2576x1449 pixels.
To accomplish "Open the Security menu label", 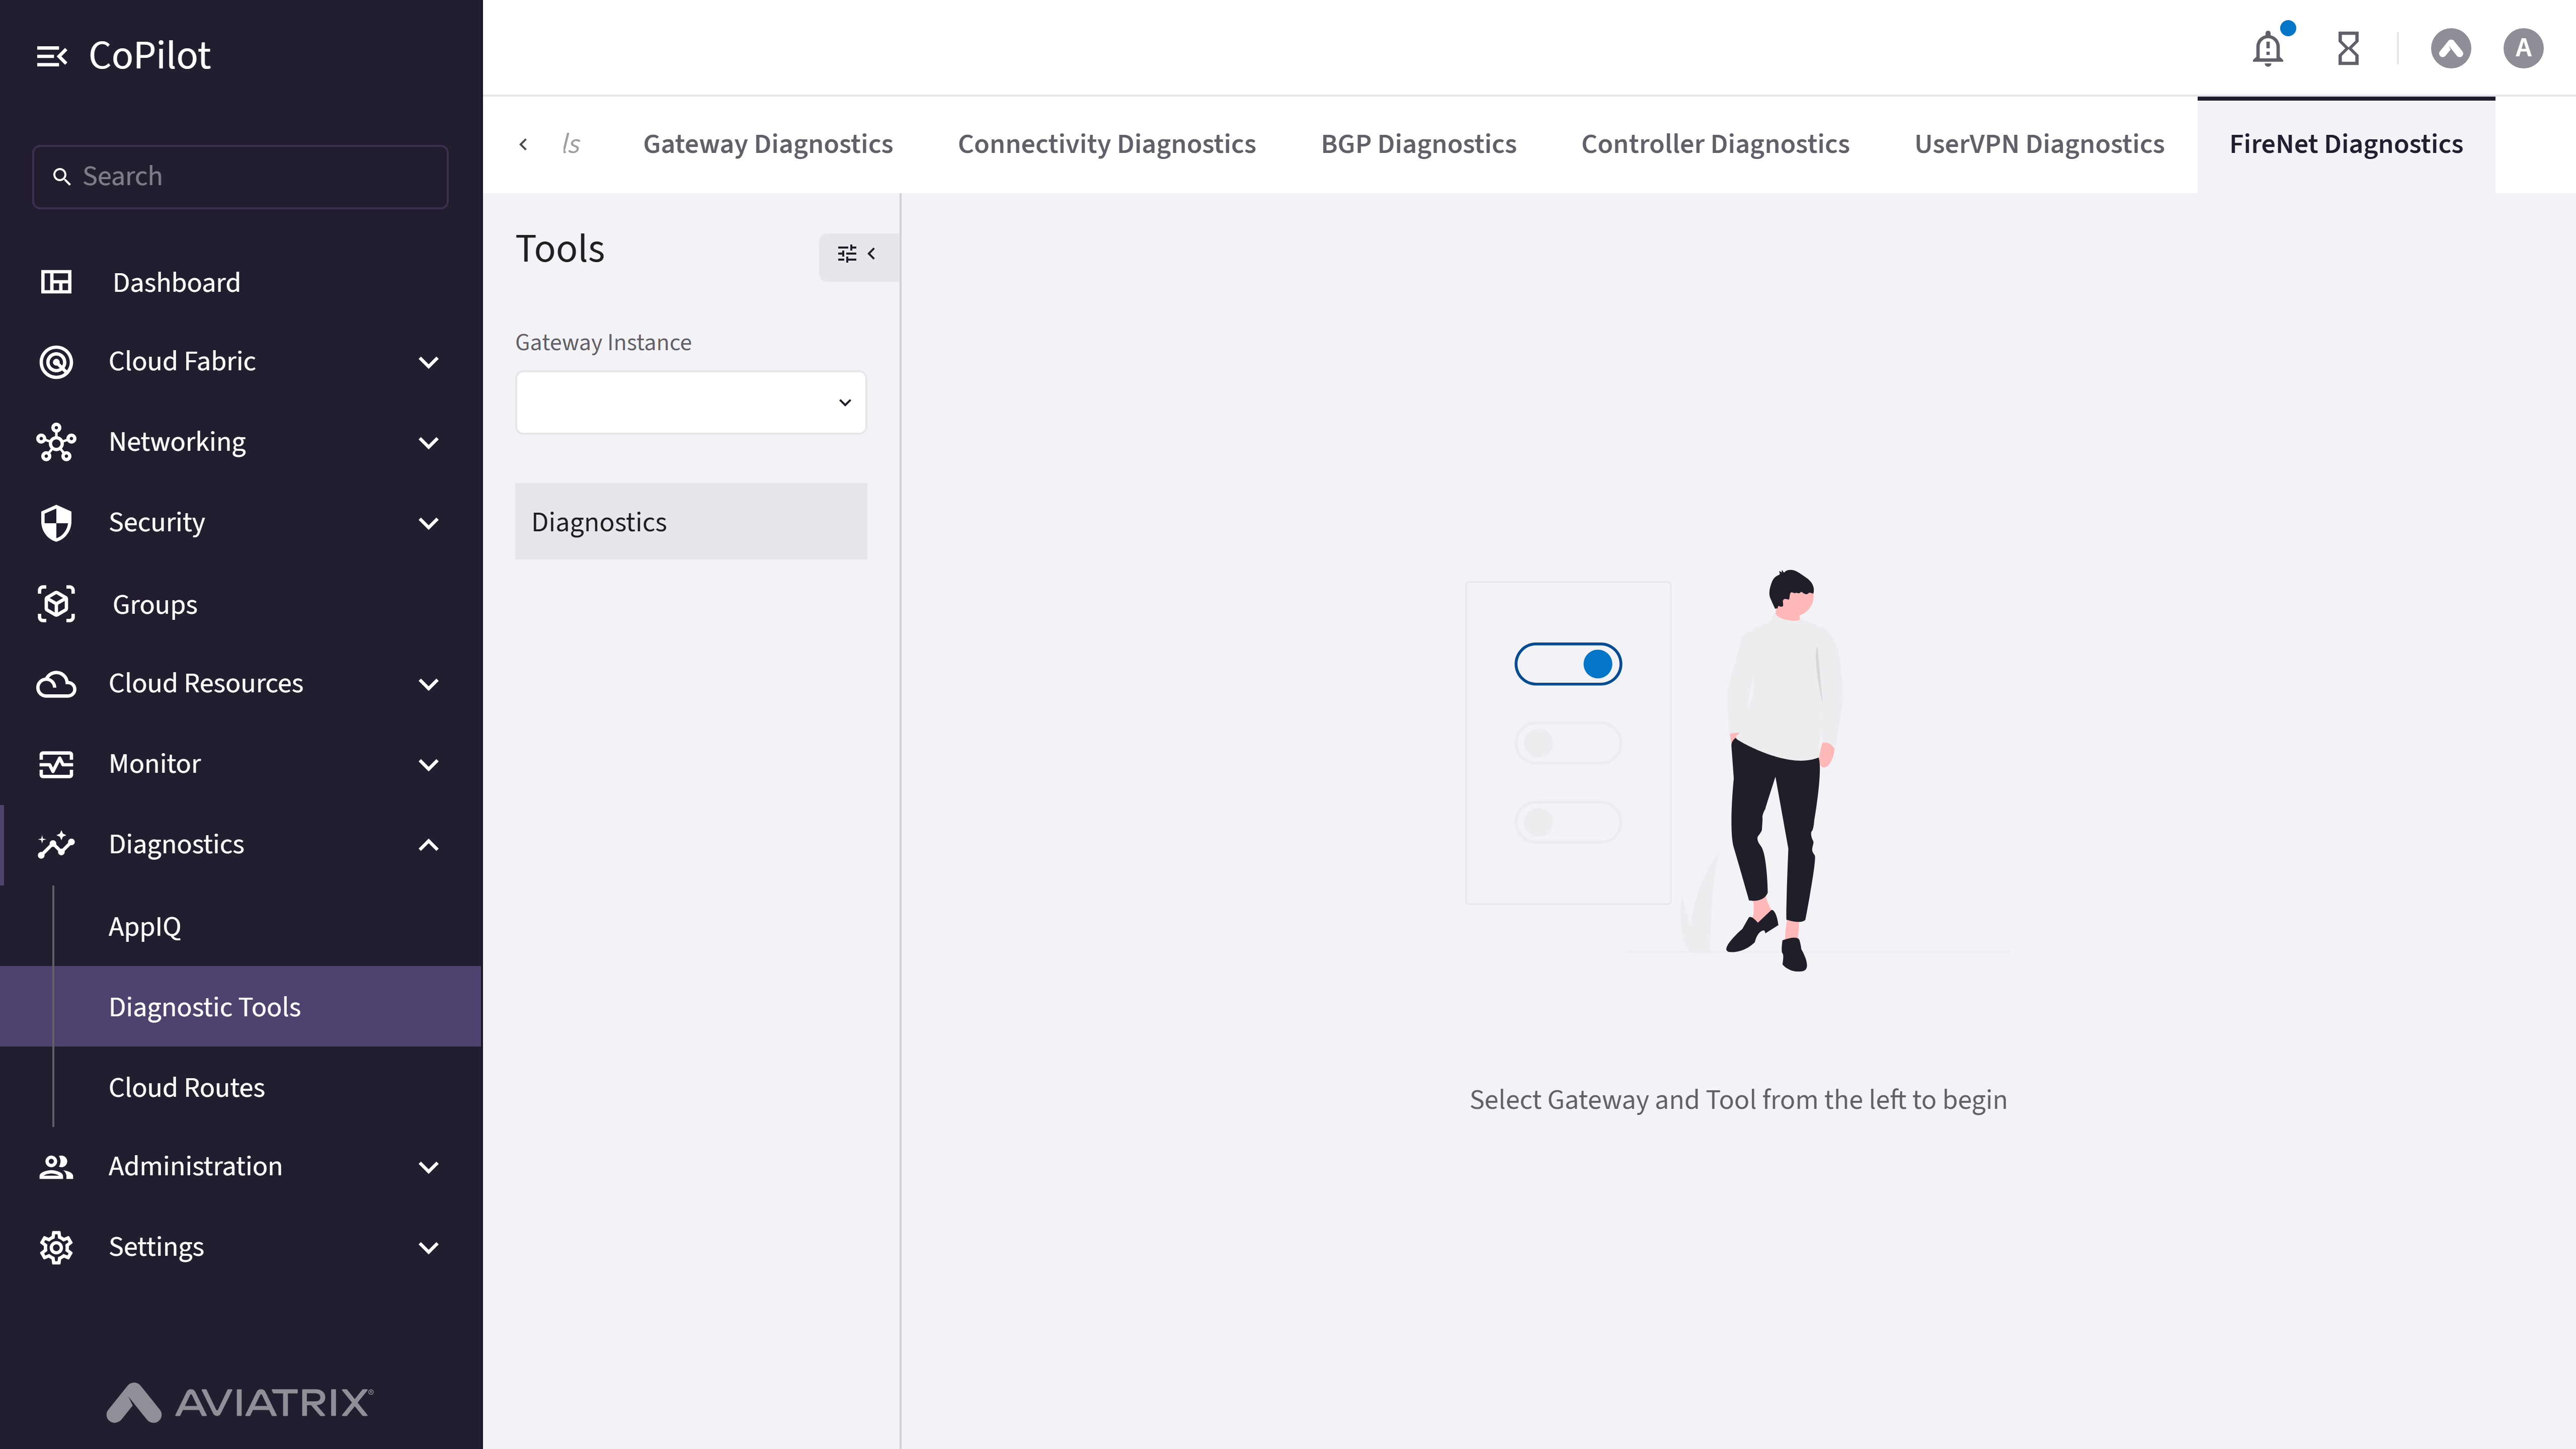I will [157, 522].
